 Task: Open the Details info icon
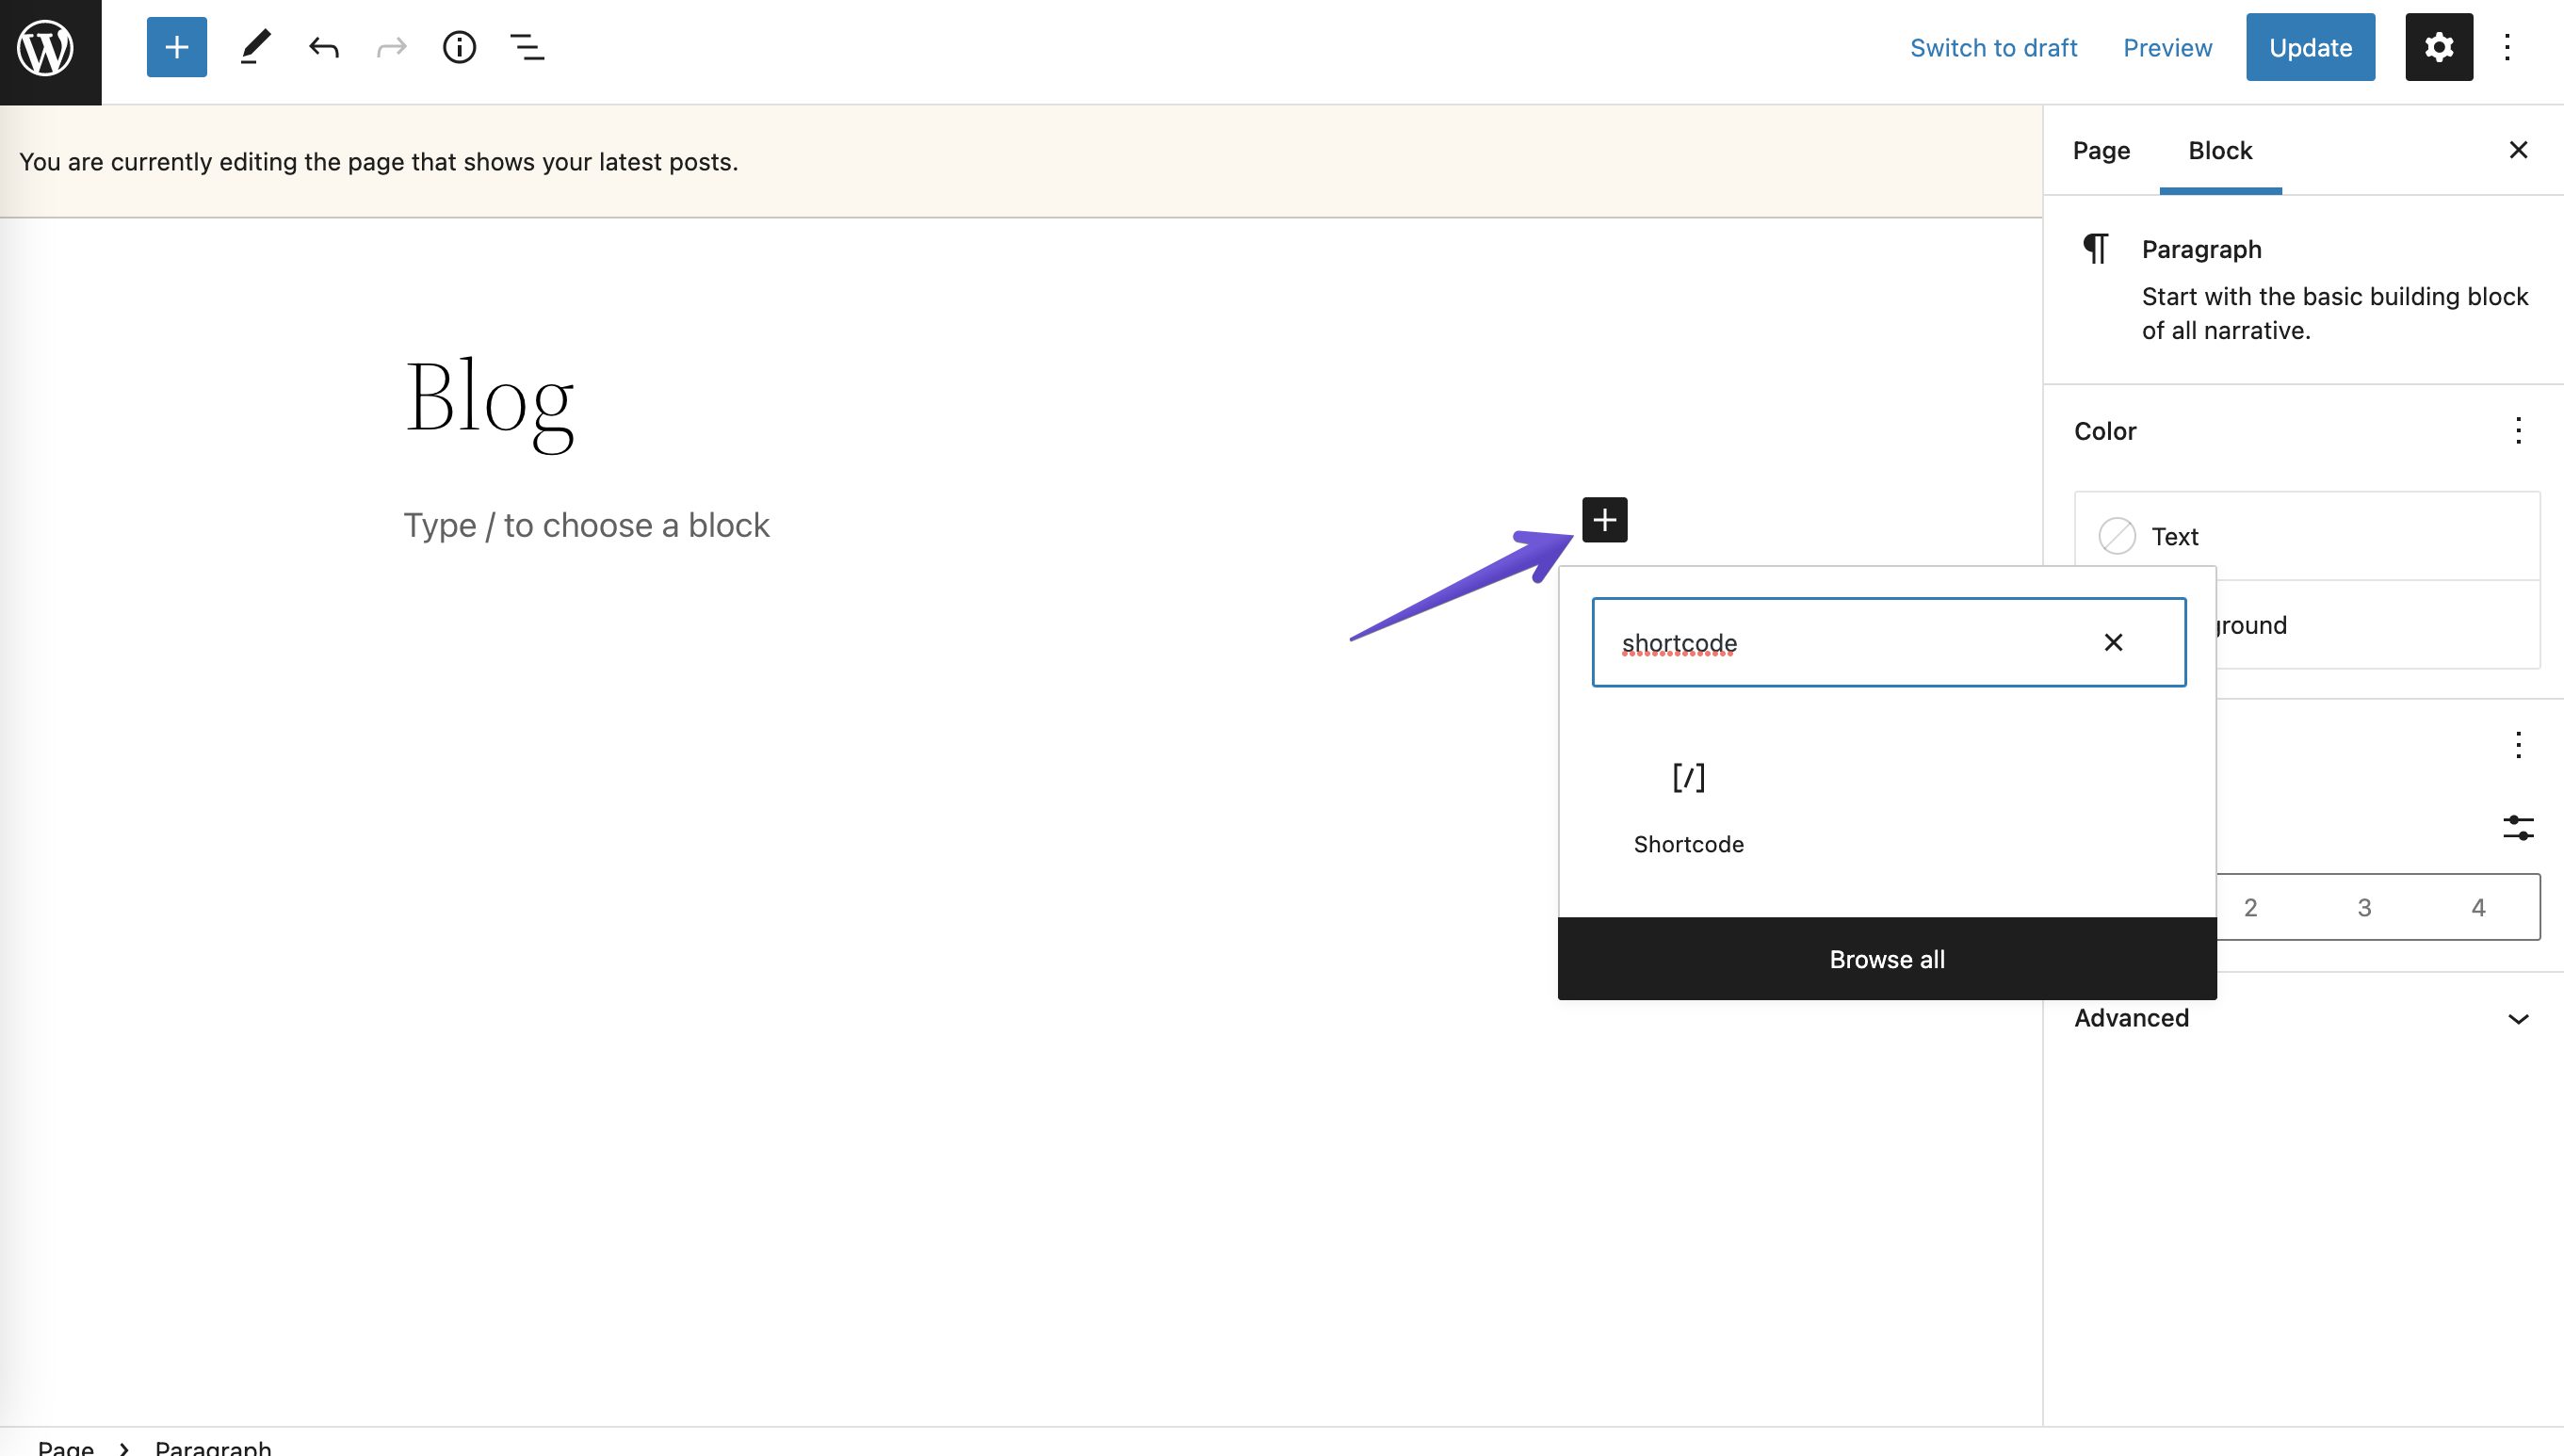[459, 47]
